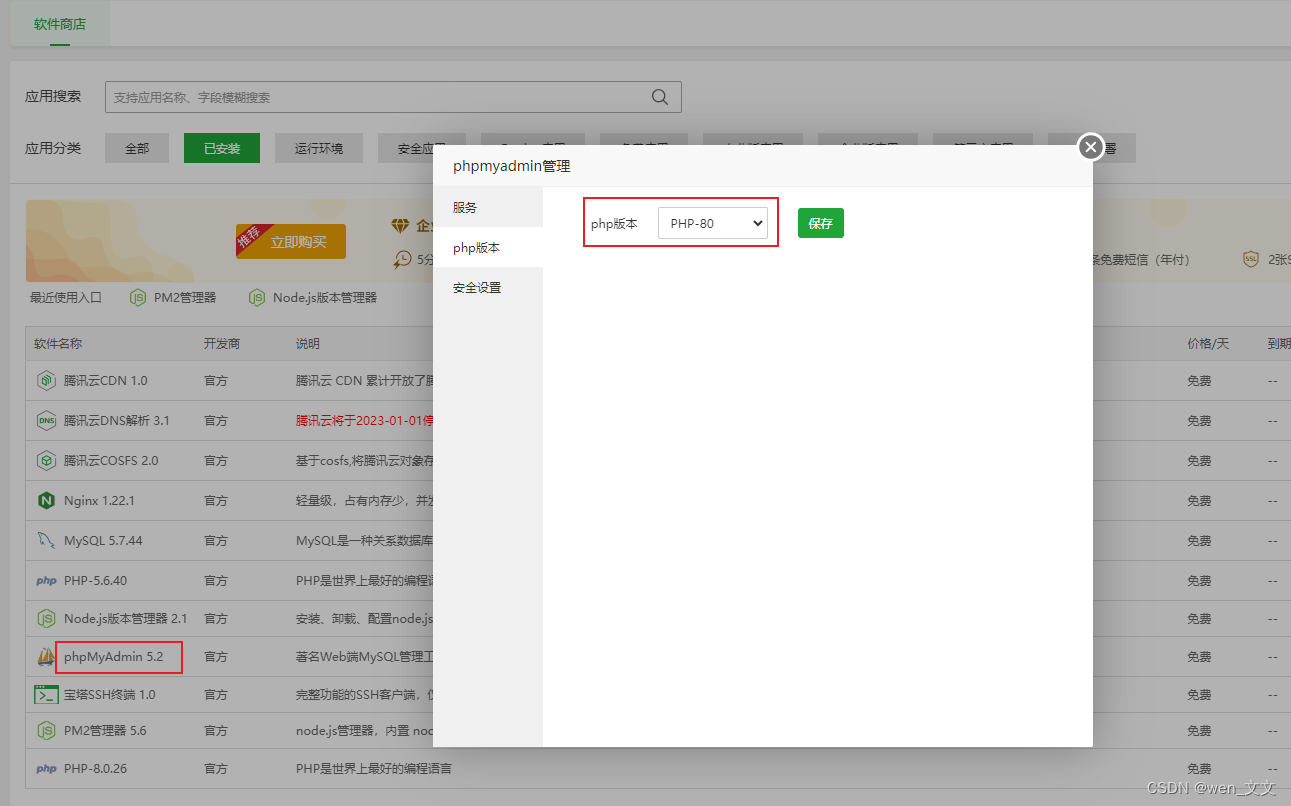
Task: Click the 宝塔SSH终端 1.0 name
Action: [x=110, y=694]
